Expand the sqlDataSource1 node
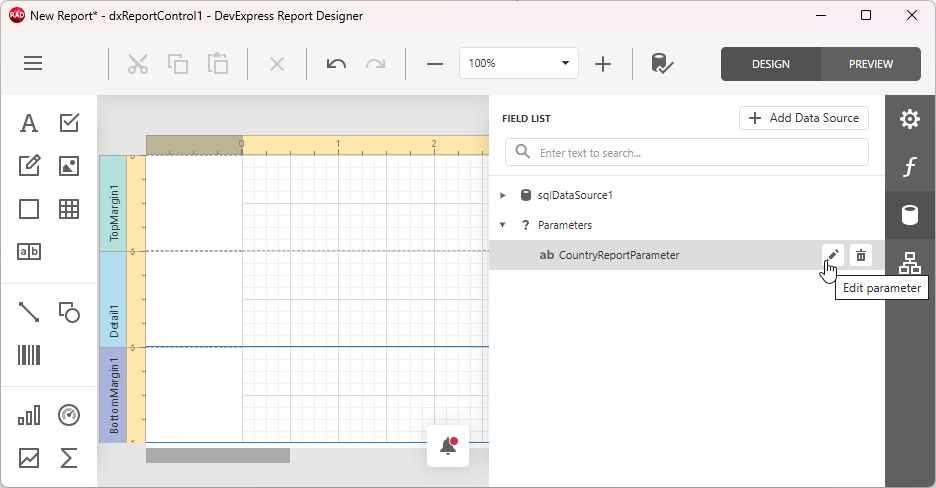This screenshot has width=936, height=488. pos(503,195)
